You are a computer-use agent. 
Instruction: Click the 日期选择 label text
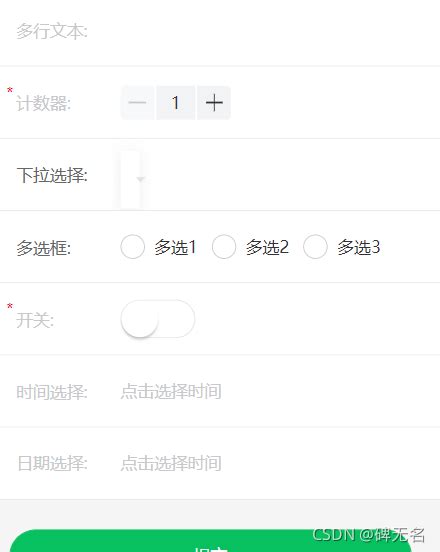[52, 463]
